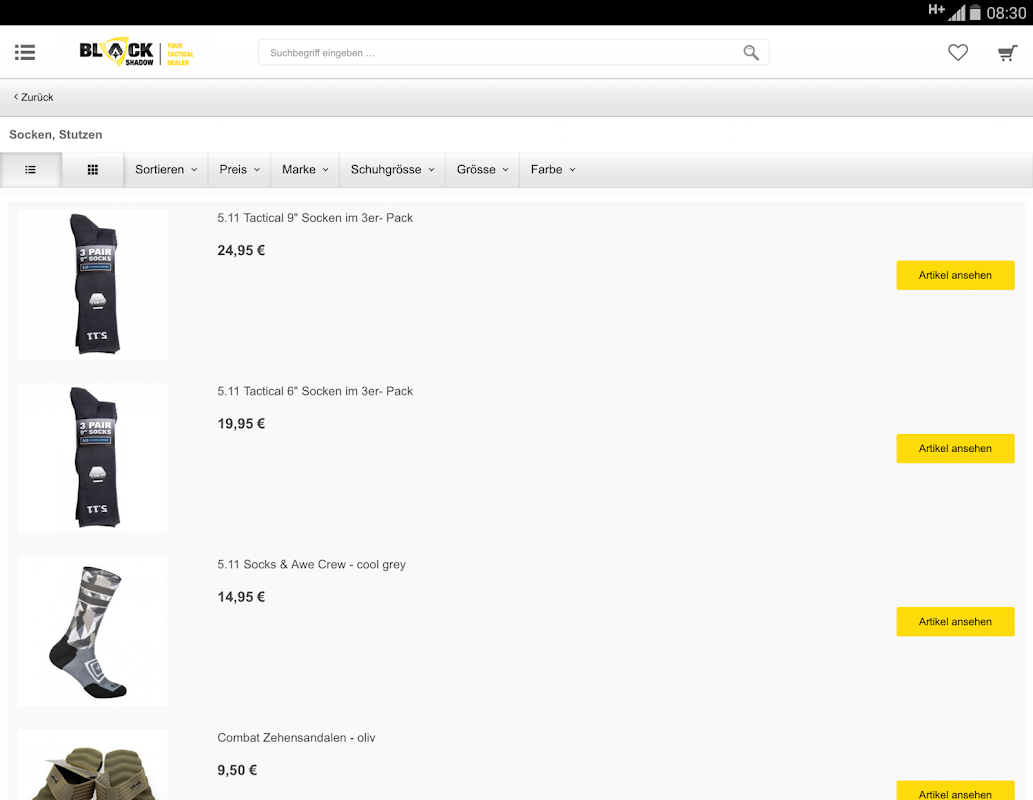
Task: Select the 14,95 € price text
Action: coord(241,597)
